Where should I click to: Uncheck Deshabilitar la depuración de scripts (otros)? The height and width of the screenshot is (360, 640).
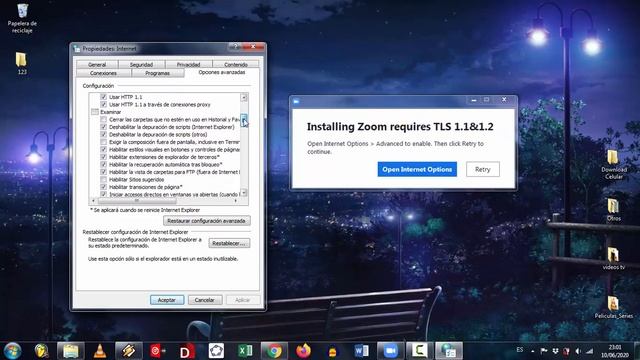click(104, 134)
